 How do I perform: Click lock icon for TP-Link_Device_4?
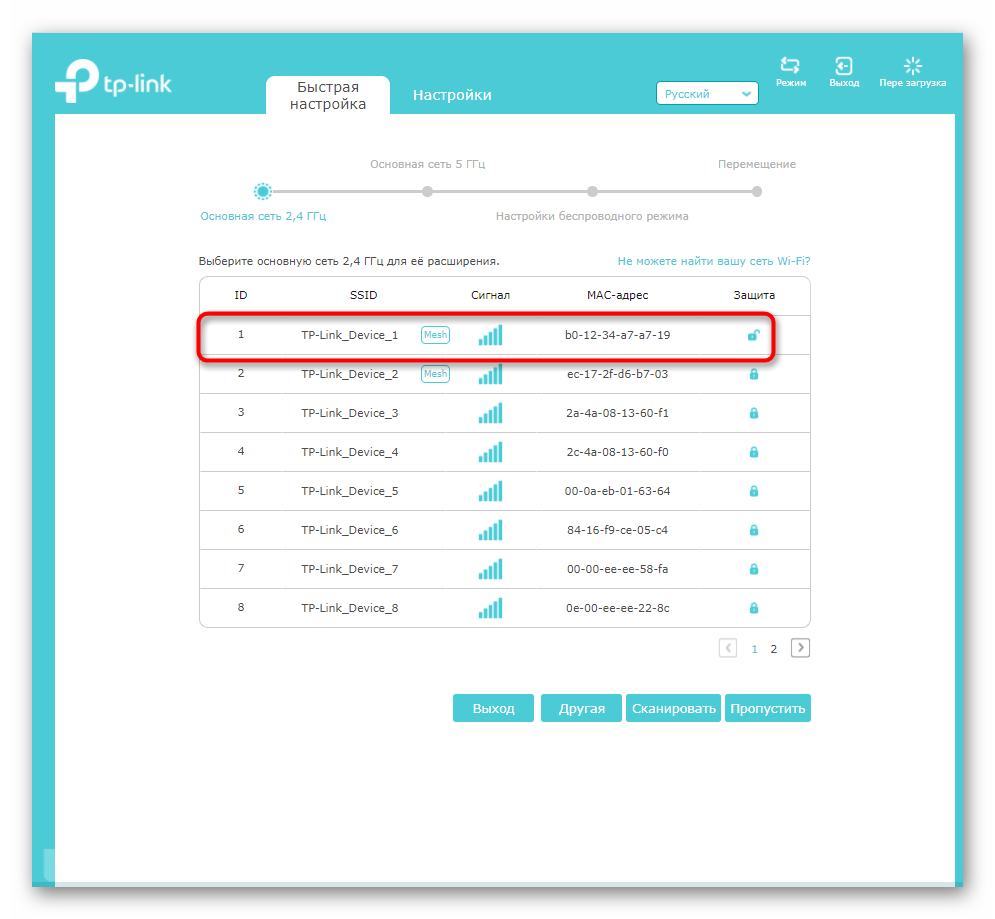754,452
